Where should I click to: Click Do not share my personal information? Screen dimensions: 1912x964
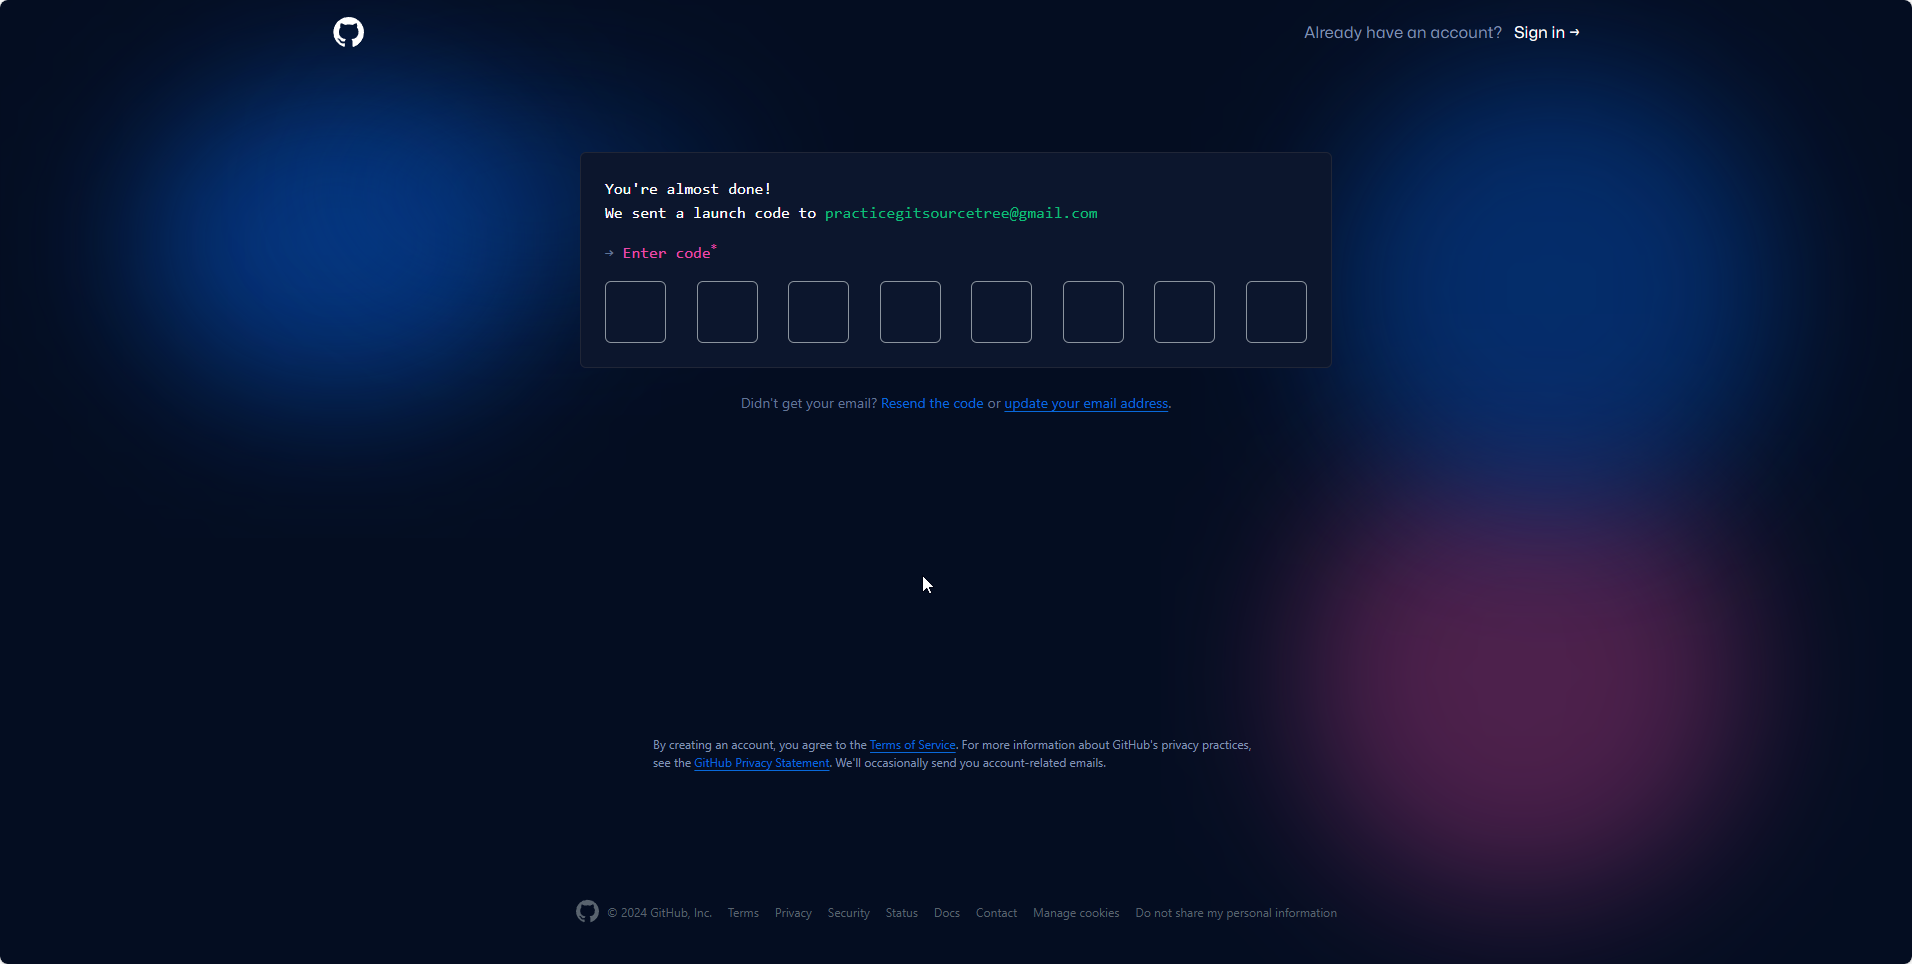[1236, 912]
